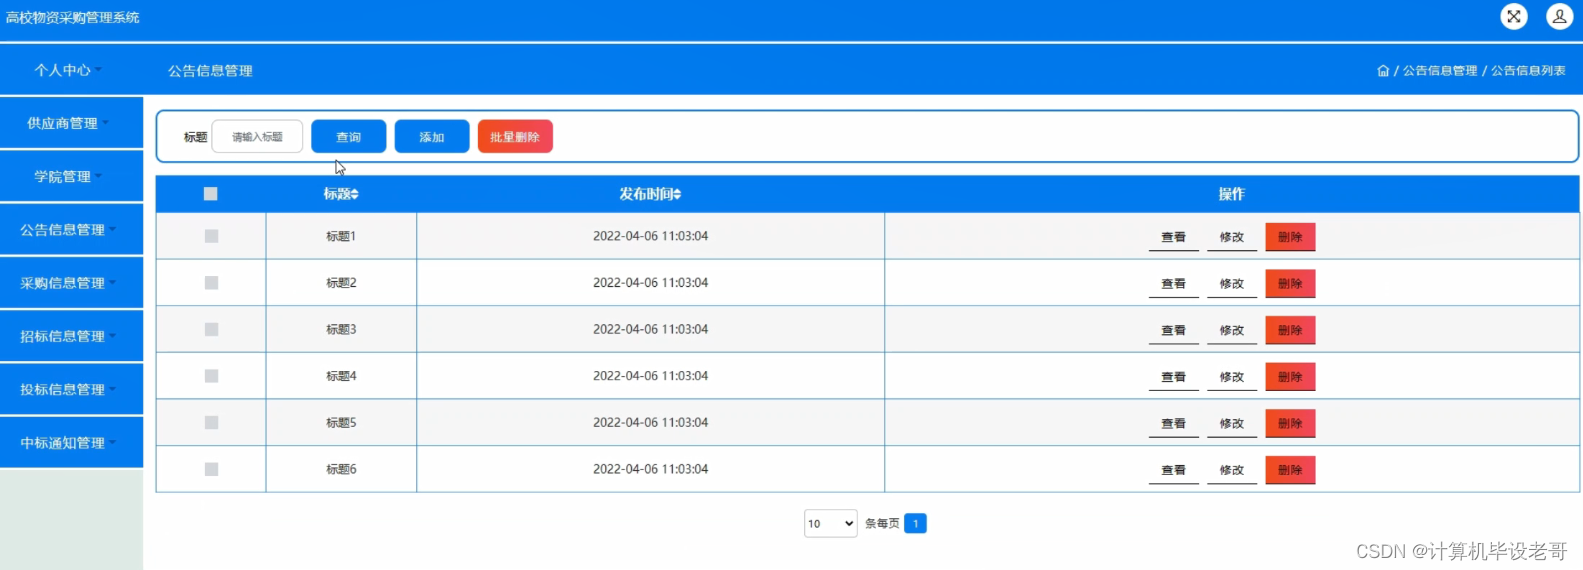Delete row 标题2
Viewport: 1583px width, 570px height.
[x=1290, y=284]
